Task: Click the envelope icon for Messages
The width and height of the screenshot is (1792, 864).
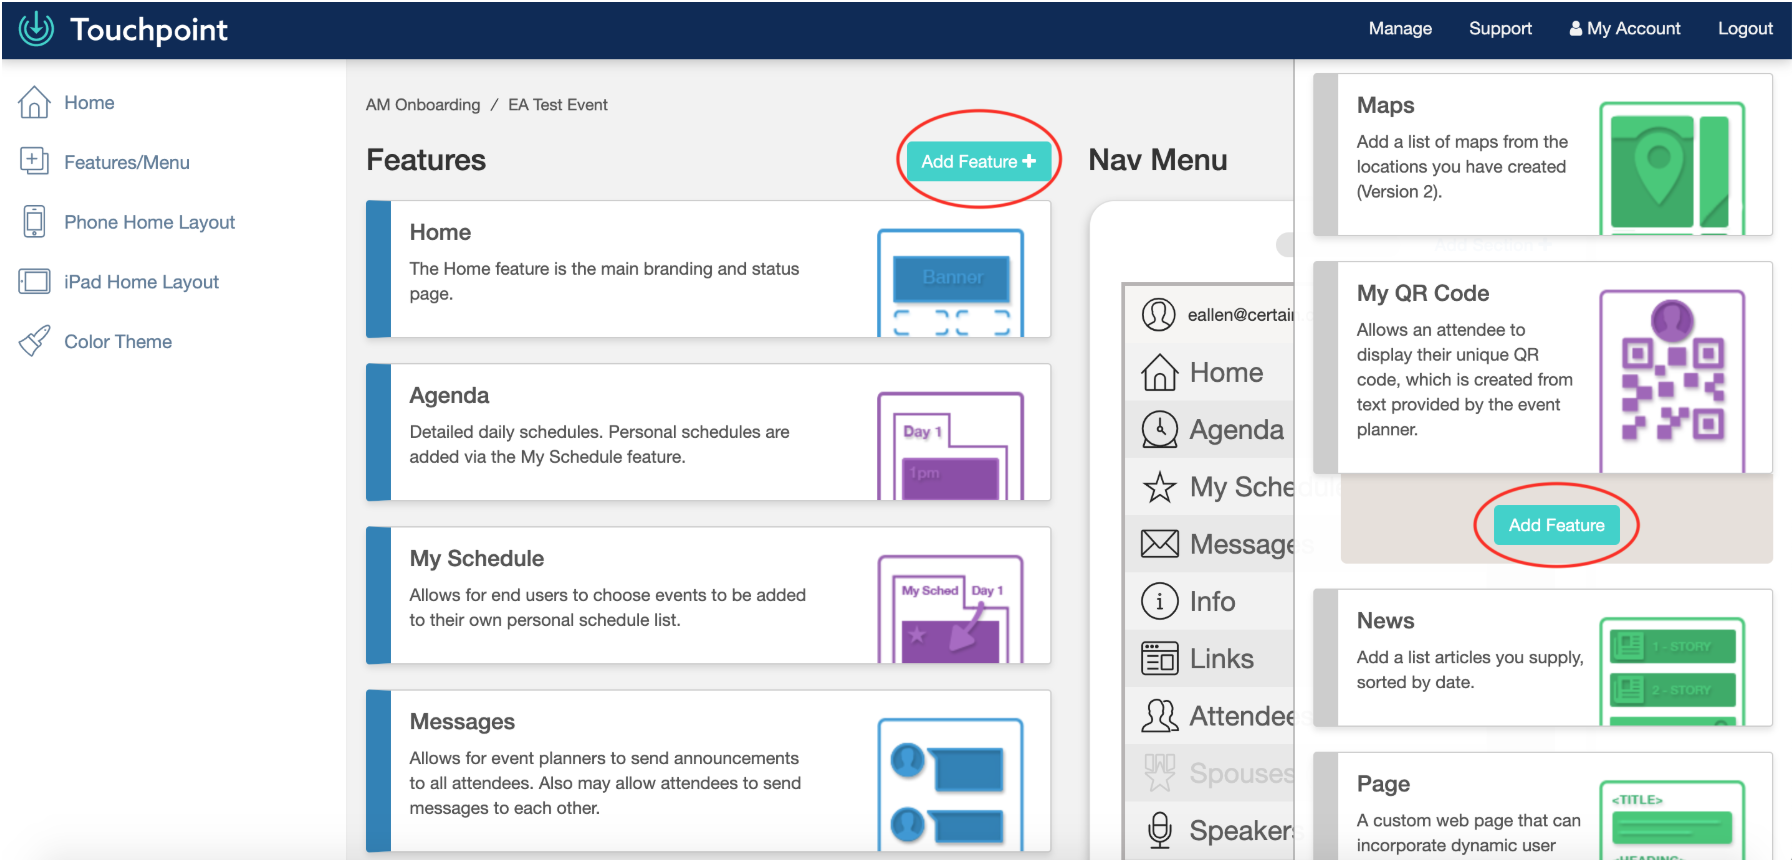Action: (1159, 544)
